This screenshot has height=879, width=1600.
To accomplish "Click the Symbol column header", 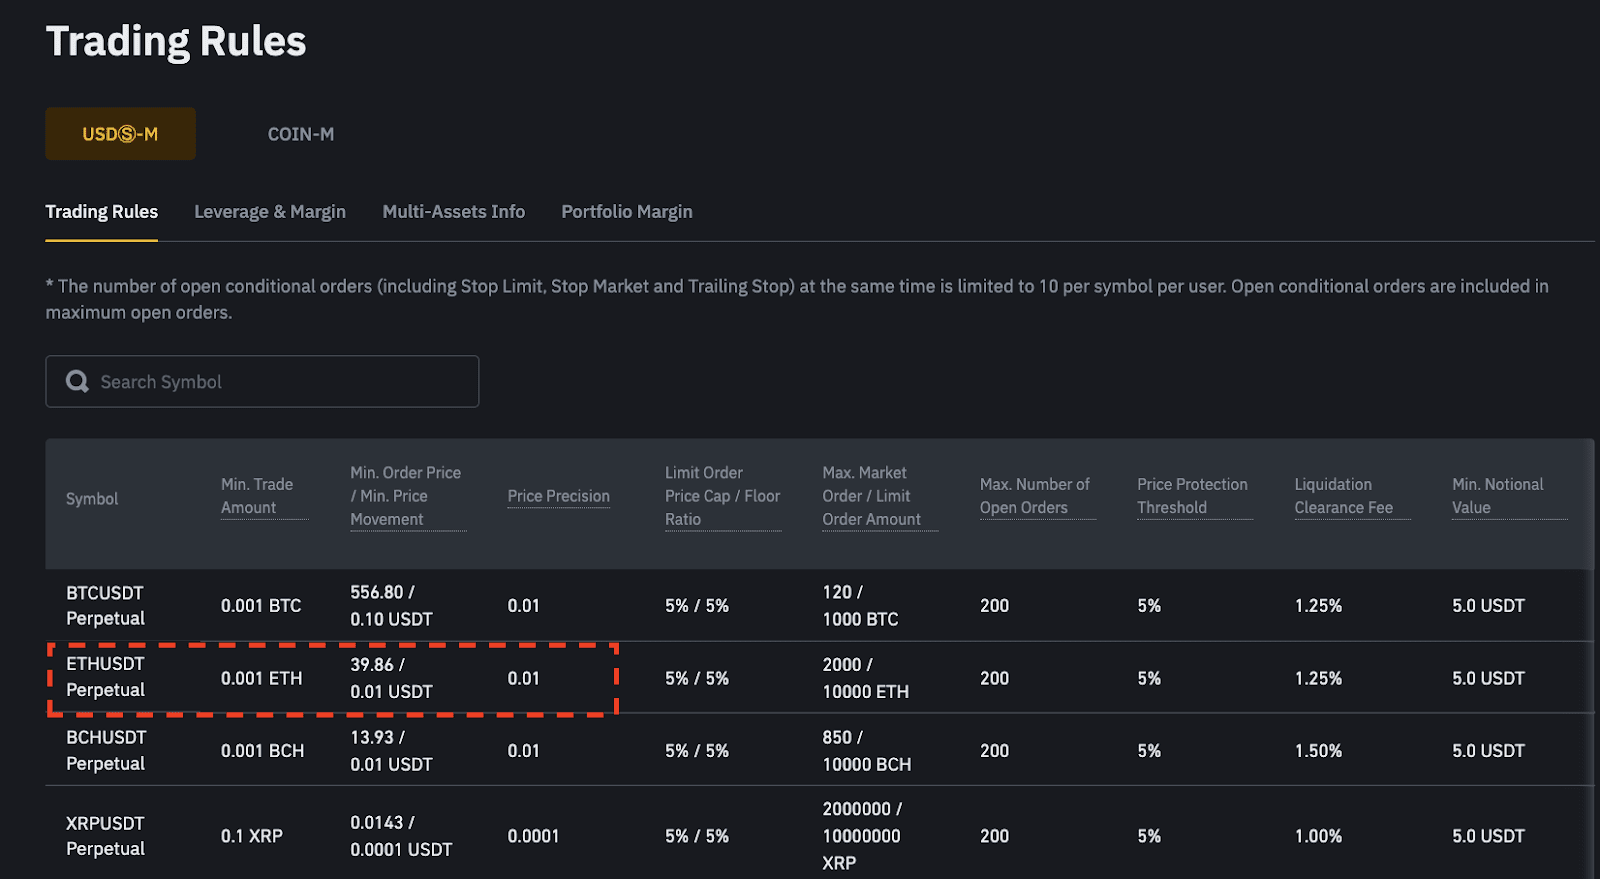I will [92, 499].
